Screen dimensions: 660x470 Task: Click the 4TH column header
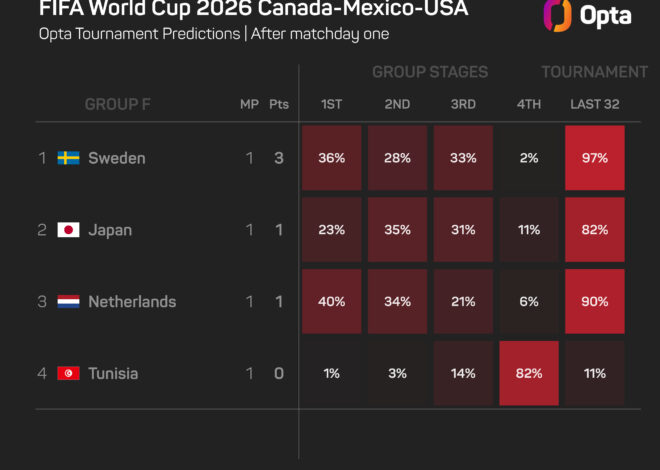tap(529, 104)
